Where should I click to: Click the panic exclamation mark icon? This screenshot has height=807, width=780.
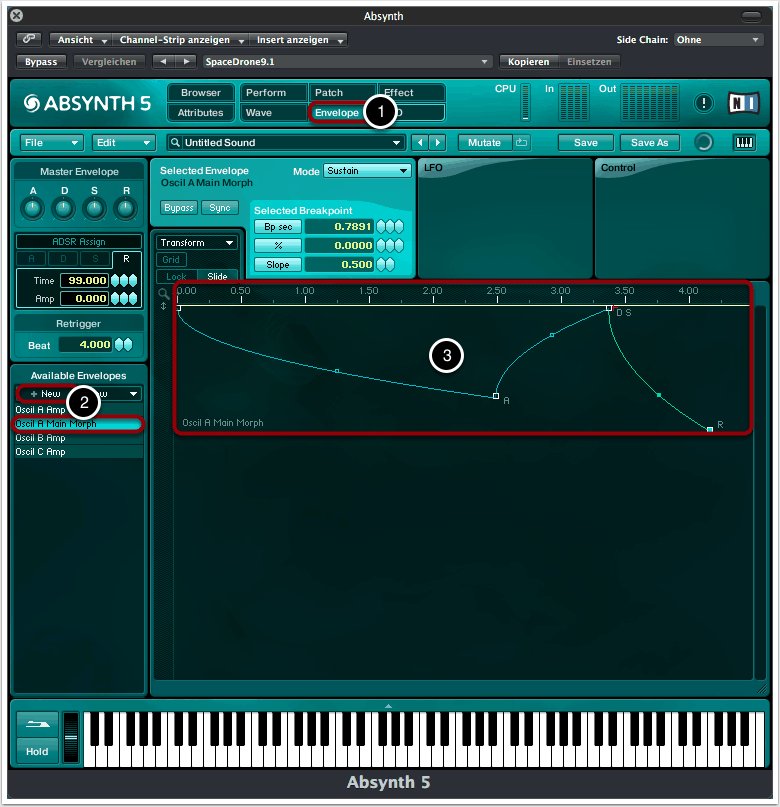pos(704,103)
